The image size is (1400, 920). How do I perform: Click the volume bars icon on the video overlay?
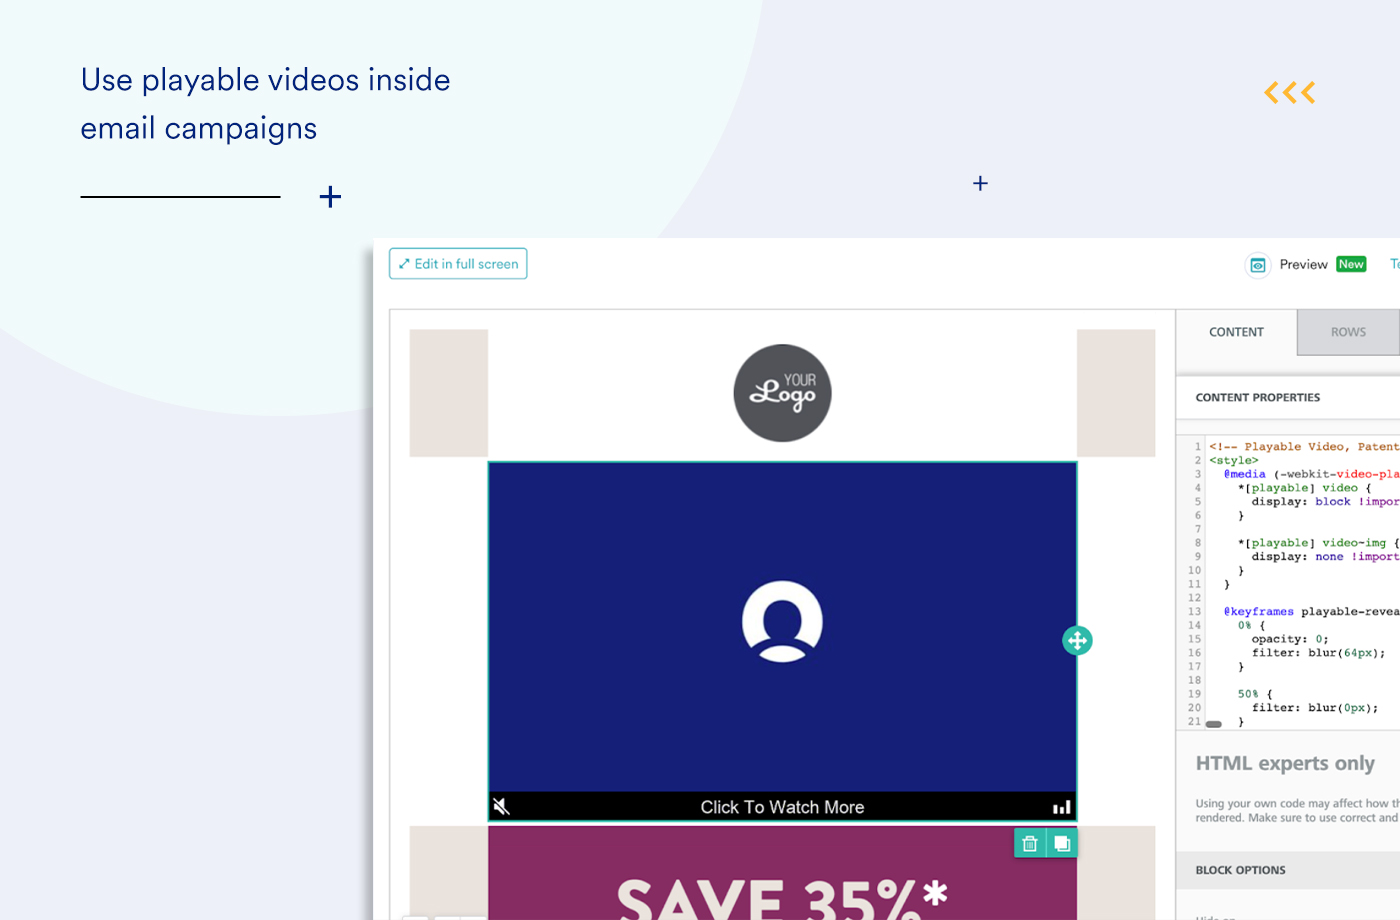pyautogui.click(x=1061, y=806)
